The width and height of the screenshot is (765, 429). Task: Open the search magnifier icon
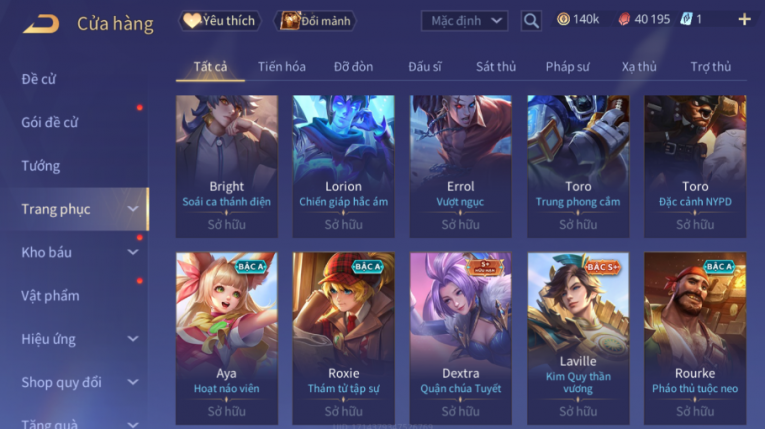[531, 21]
